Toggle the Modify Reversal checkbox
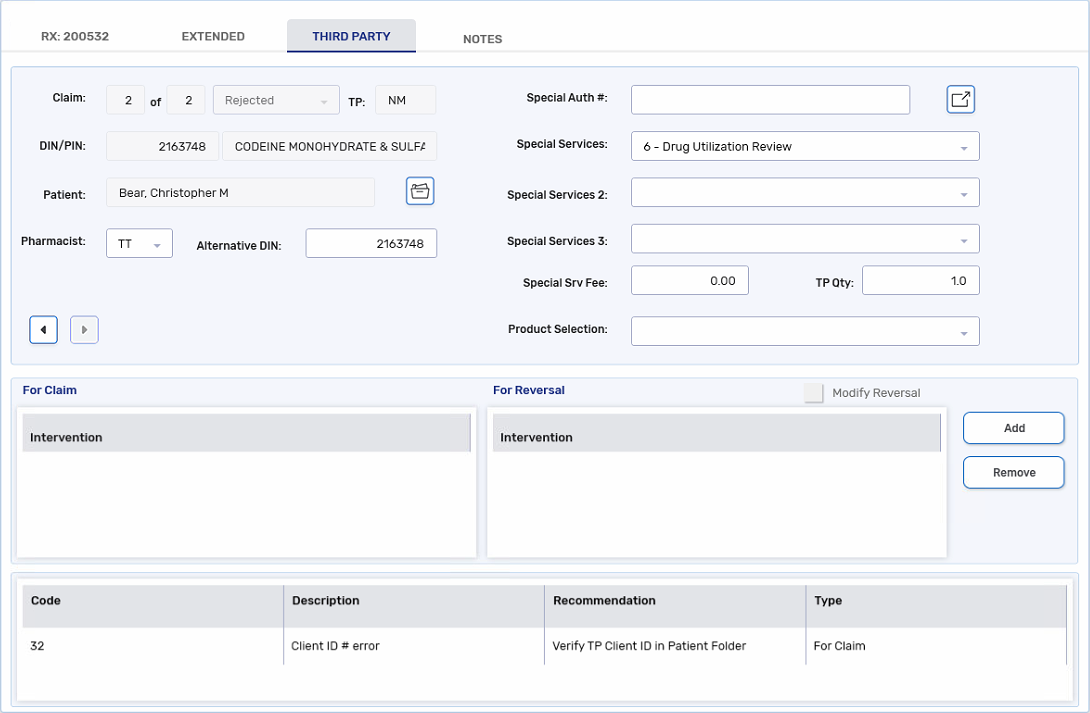 (814, 393)
